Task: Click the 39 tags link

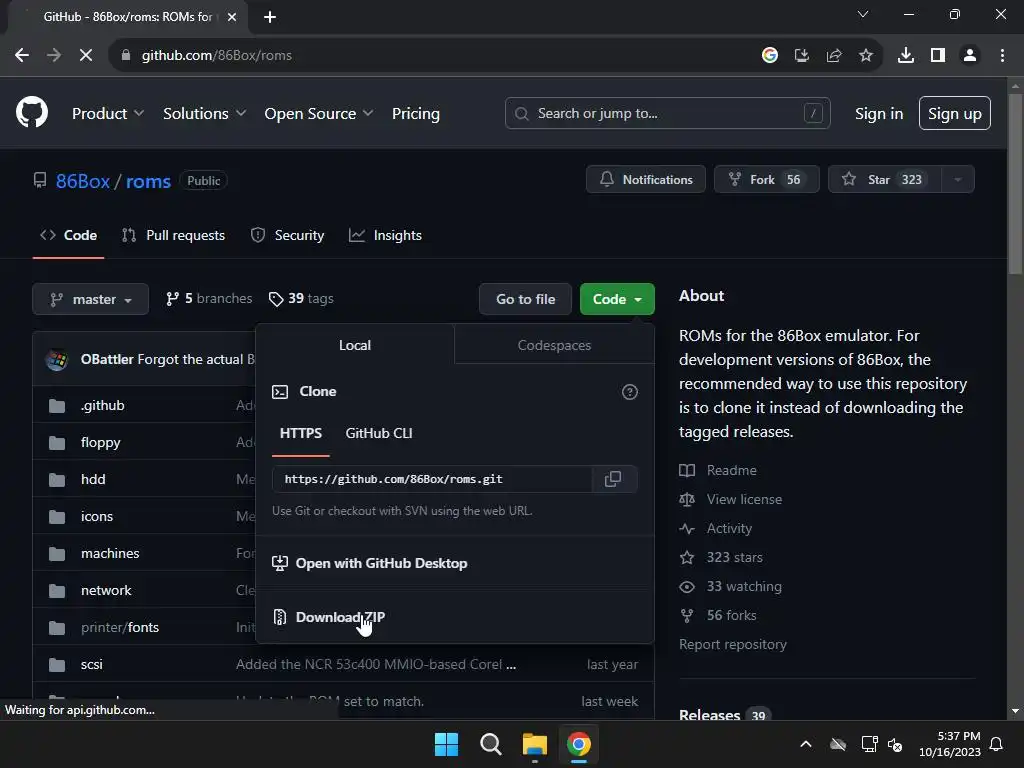Action: pos(301,298)
